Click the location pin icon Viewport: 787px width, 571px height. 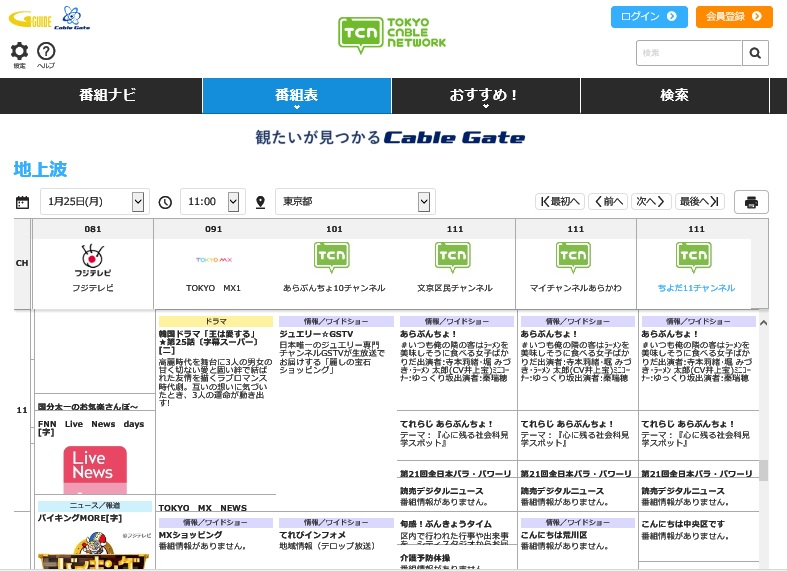260,202
